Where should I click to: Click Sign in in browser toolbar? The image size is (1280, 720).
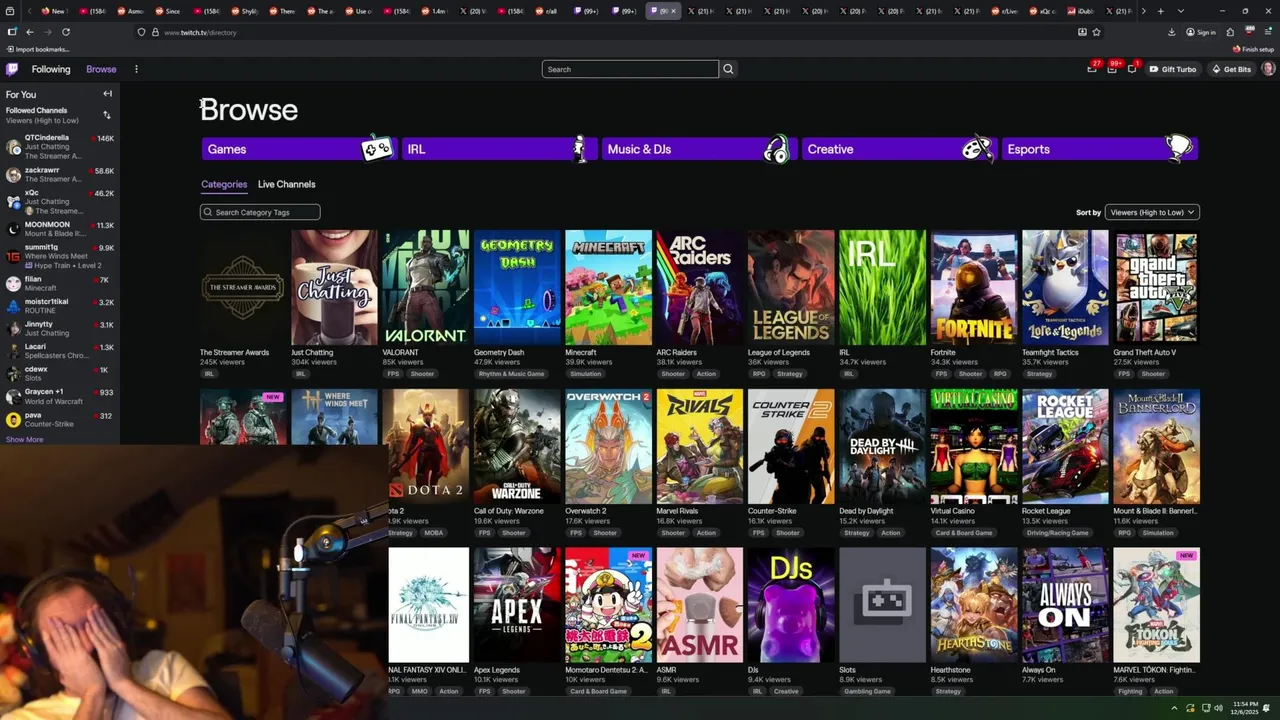pyautogui.click(x=1201, y=32)
